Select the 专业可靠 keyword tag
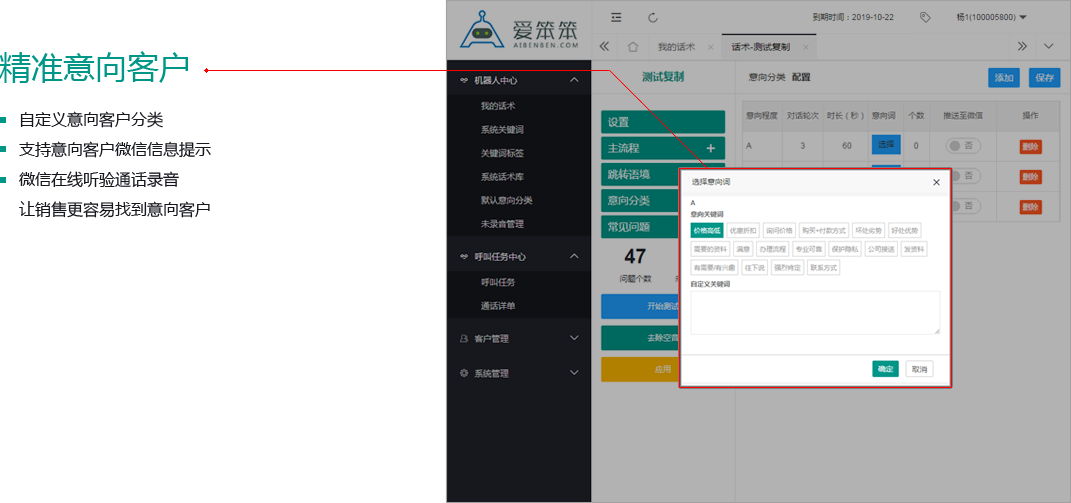Image resolution: width=1071 pixels, height=503 pixels. (x=809, y=249)
